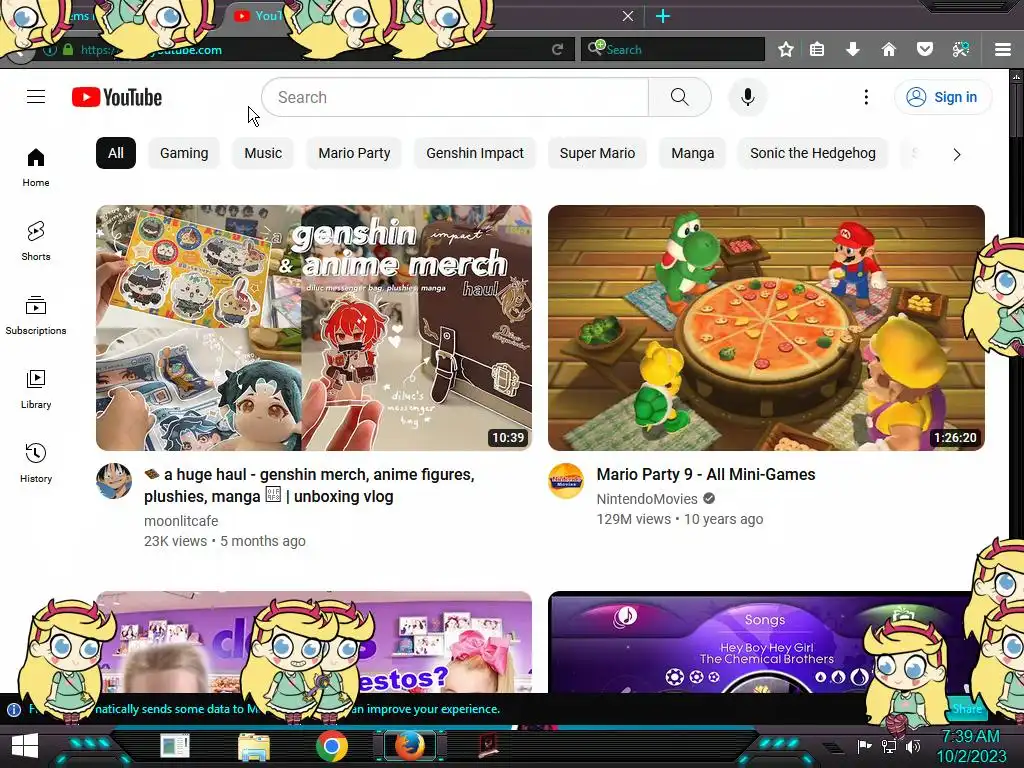Open the moonlitcafe channel link
Viewport: 1024px width, 768px height.
click(181, 521)
